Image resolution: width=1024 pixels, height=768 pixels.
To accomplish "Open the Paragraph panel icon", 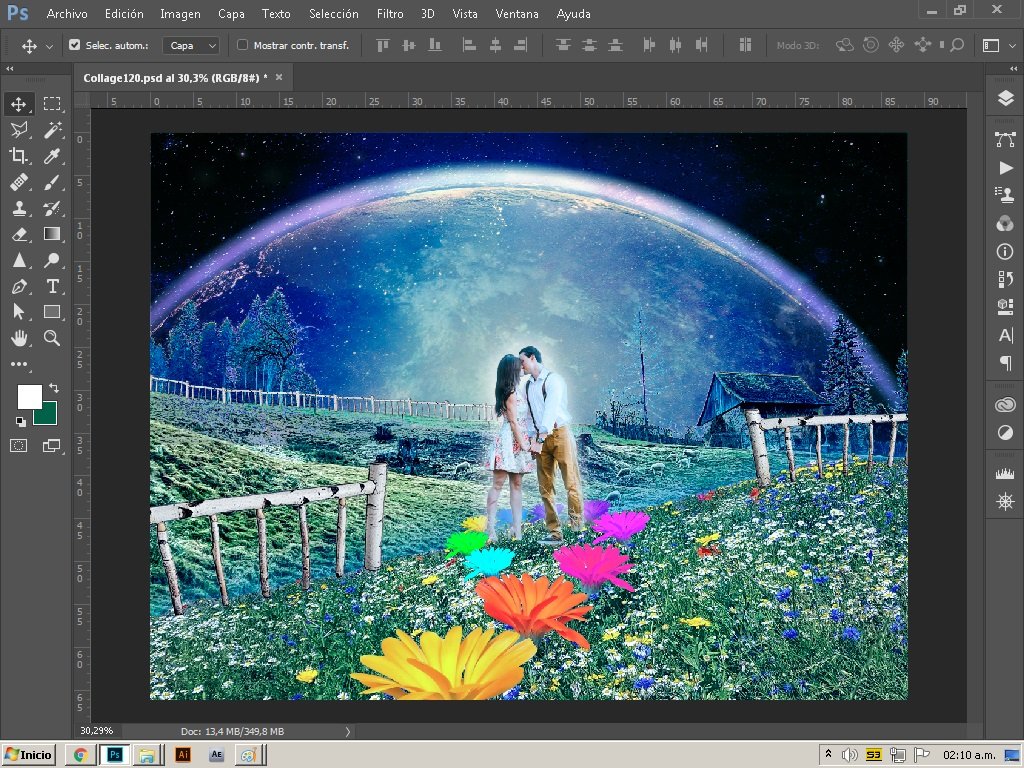I will click(1005, 362).
